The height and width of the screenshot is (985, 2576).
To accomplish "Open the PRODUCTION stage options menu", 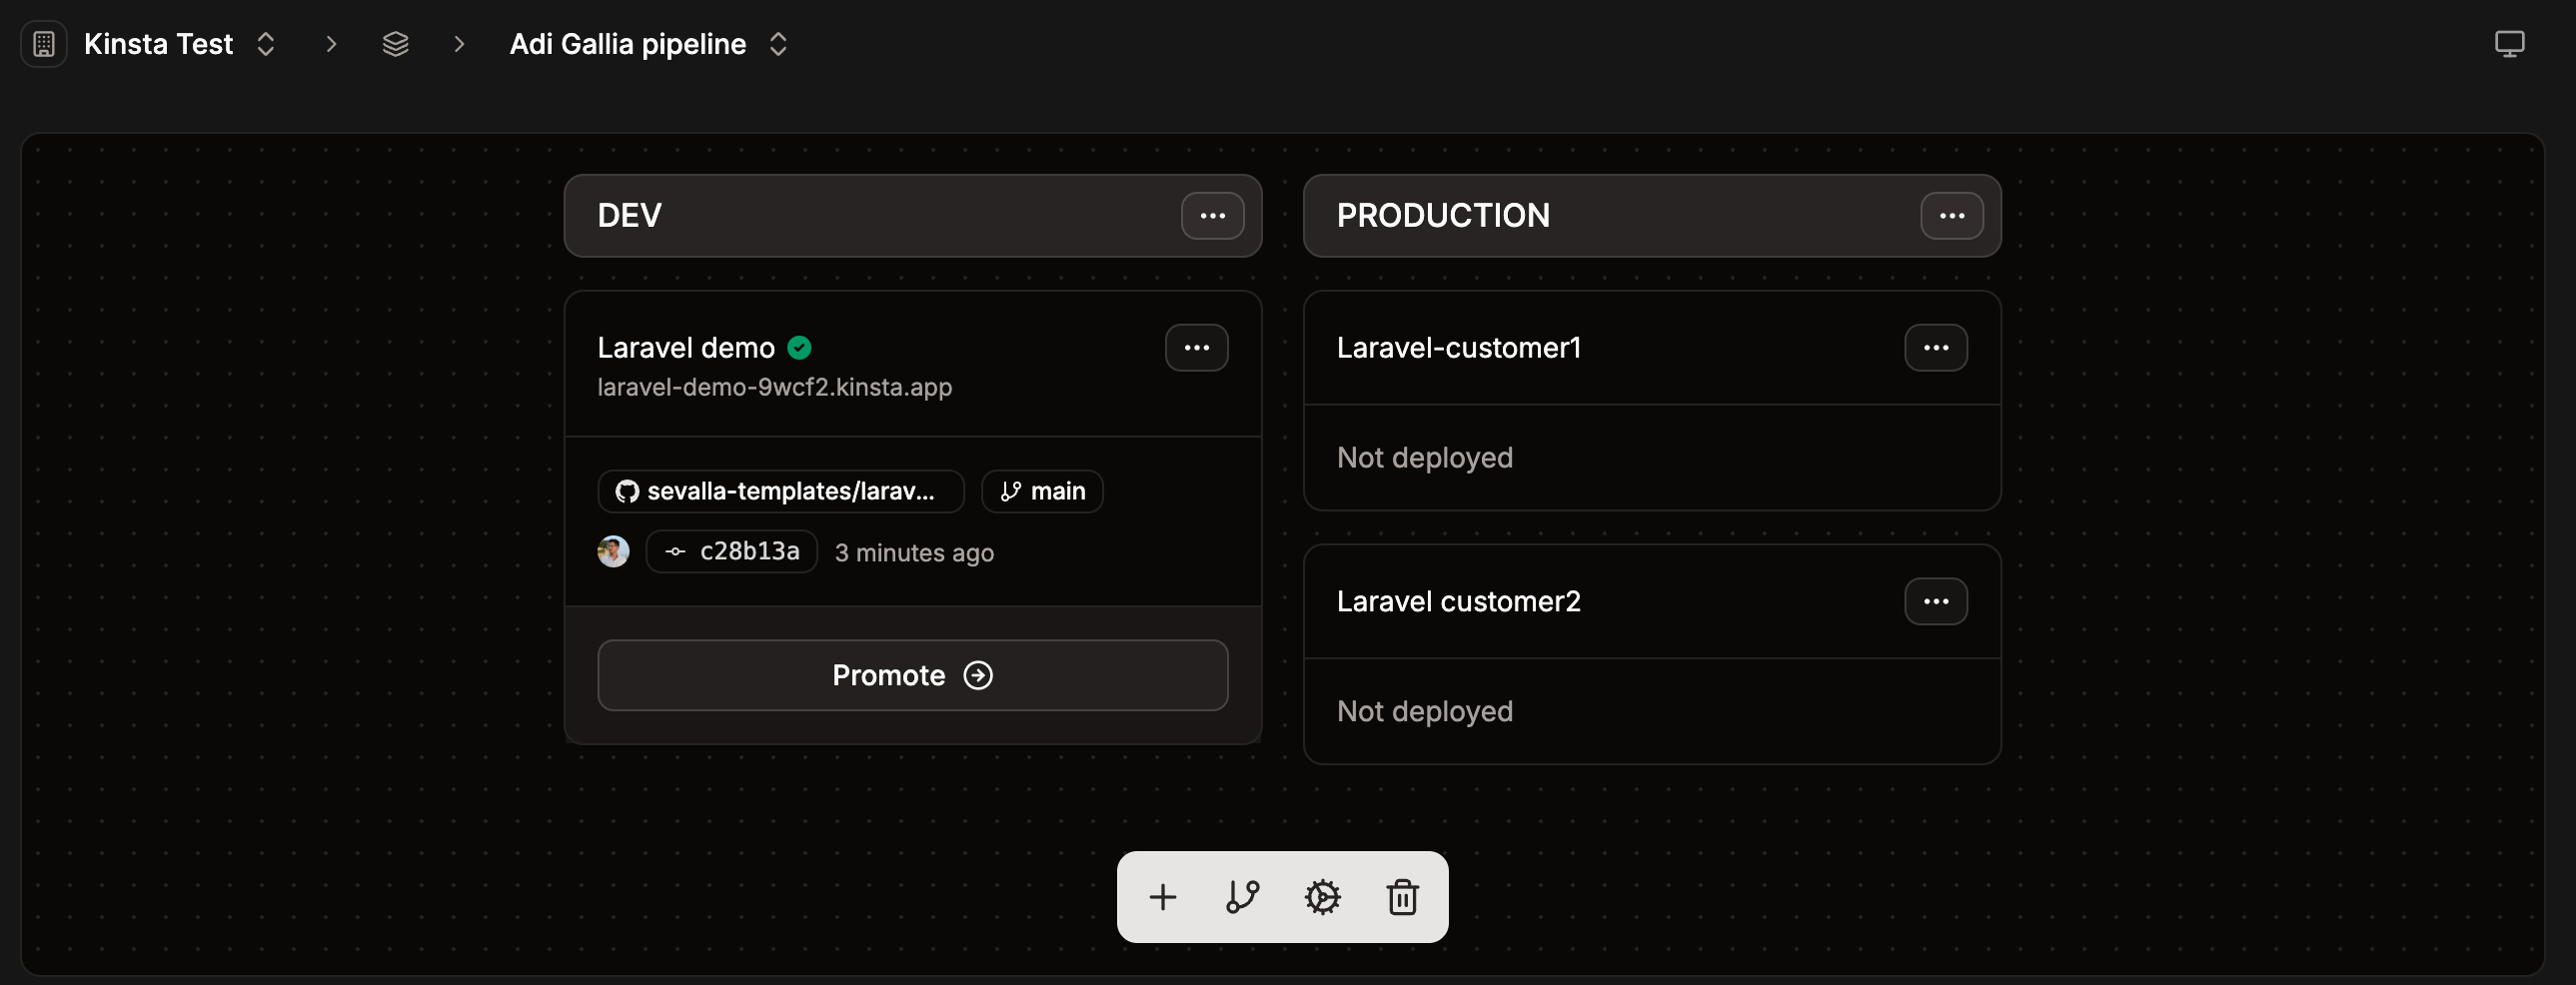I will click(1952, 216).
